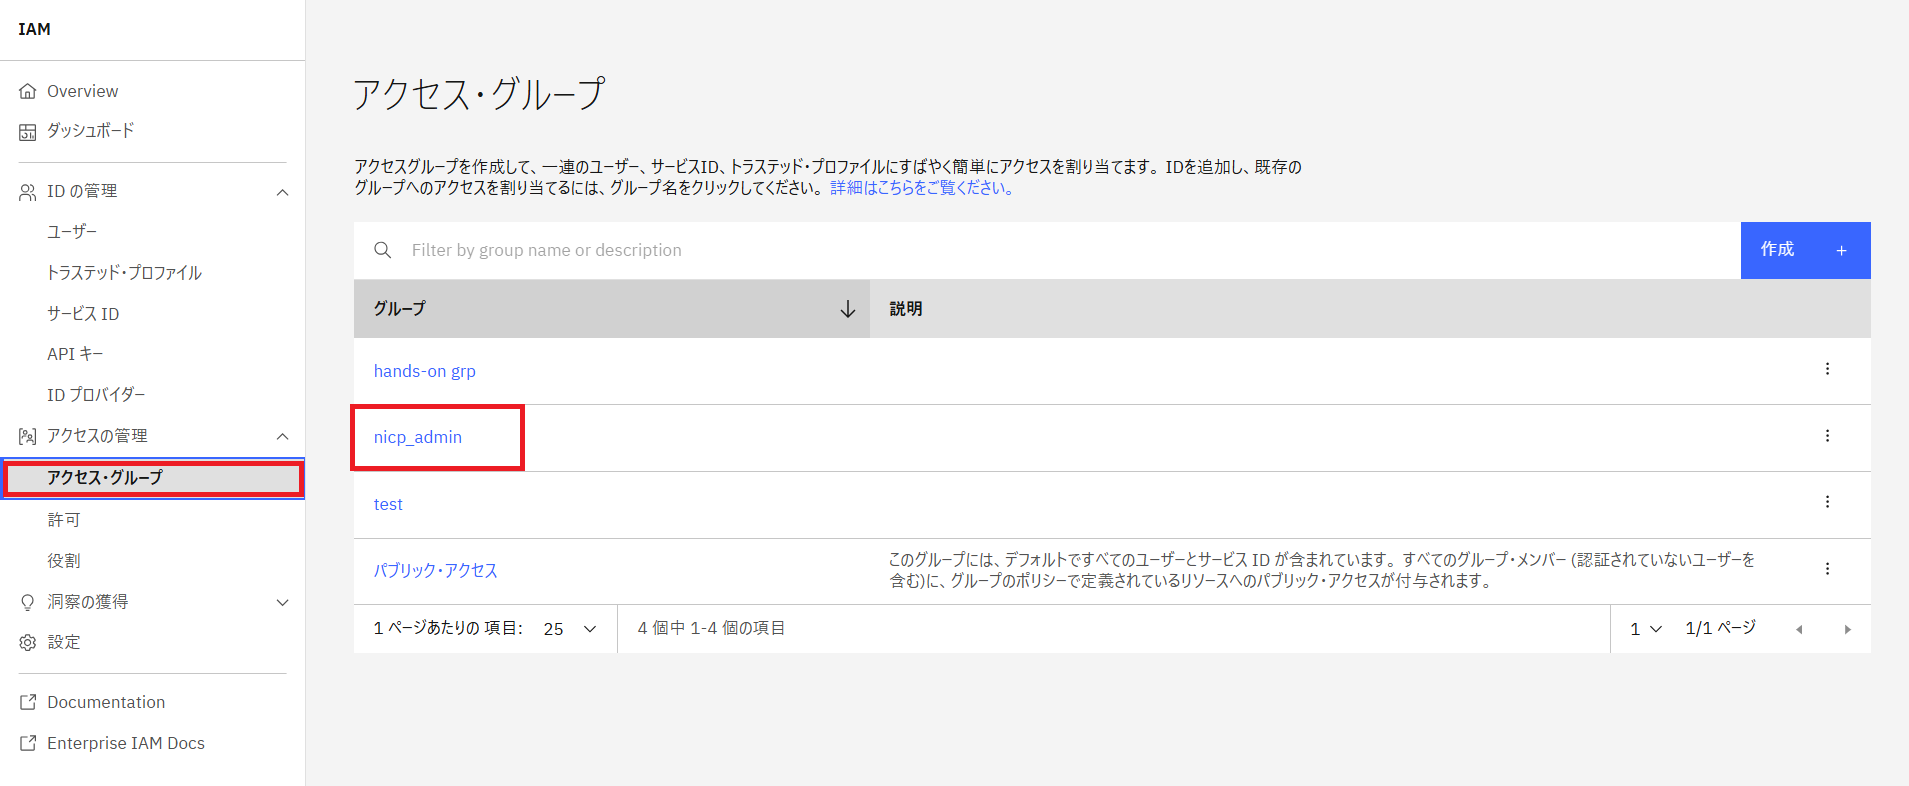Click the 作成 button
The height and width of the screenshot is (786, 1909).
pyautogui.click(x=1804, y=250)
